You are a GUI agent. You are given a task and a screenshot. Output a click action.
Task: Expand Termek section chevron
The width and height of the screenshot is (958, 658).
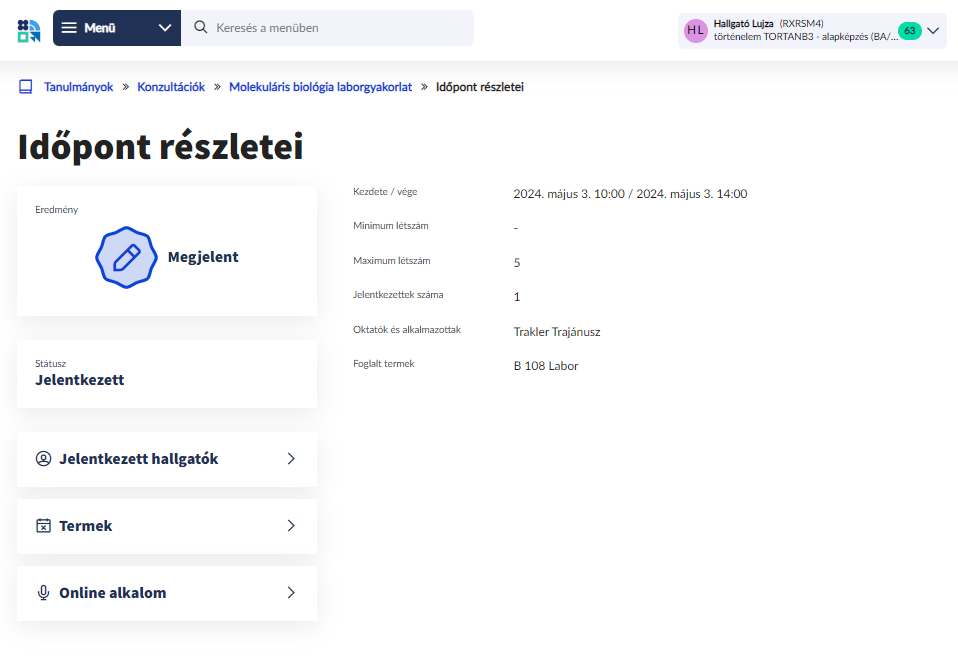(x=291, y=526)
